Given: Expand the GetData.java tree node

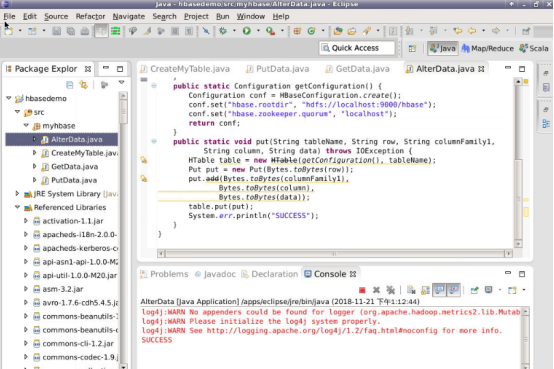Looking at the screenshot, I should click(x=34, y=166).
